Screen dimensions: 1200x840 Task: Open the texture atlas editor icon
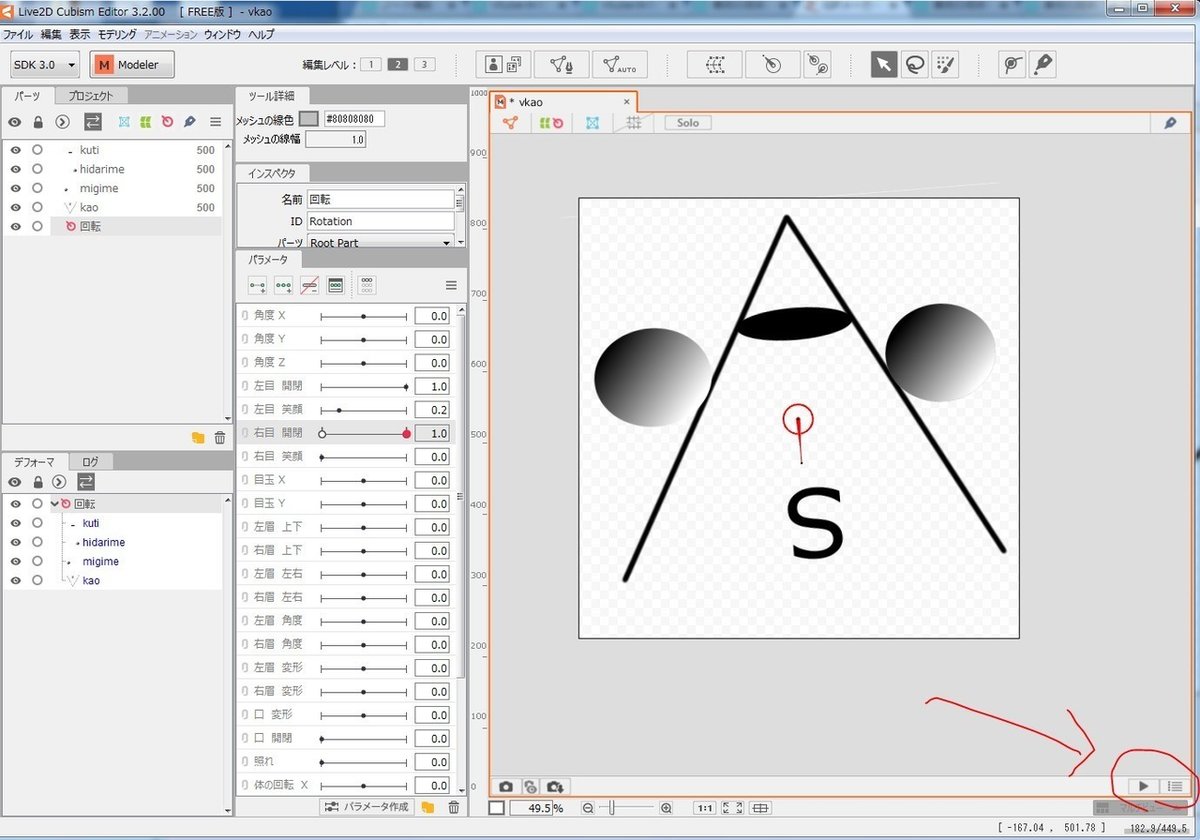[x=503, y=65]
